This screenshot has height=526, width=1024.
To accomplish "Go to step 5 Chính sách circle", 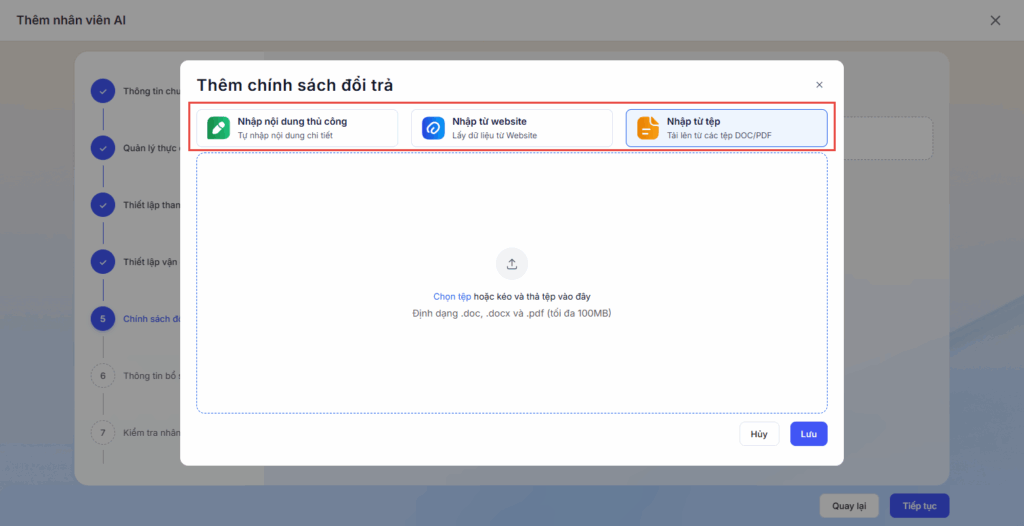I will click(103, 319).
